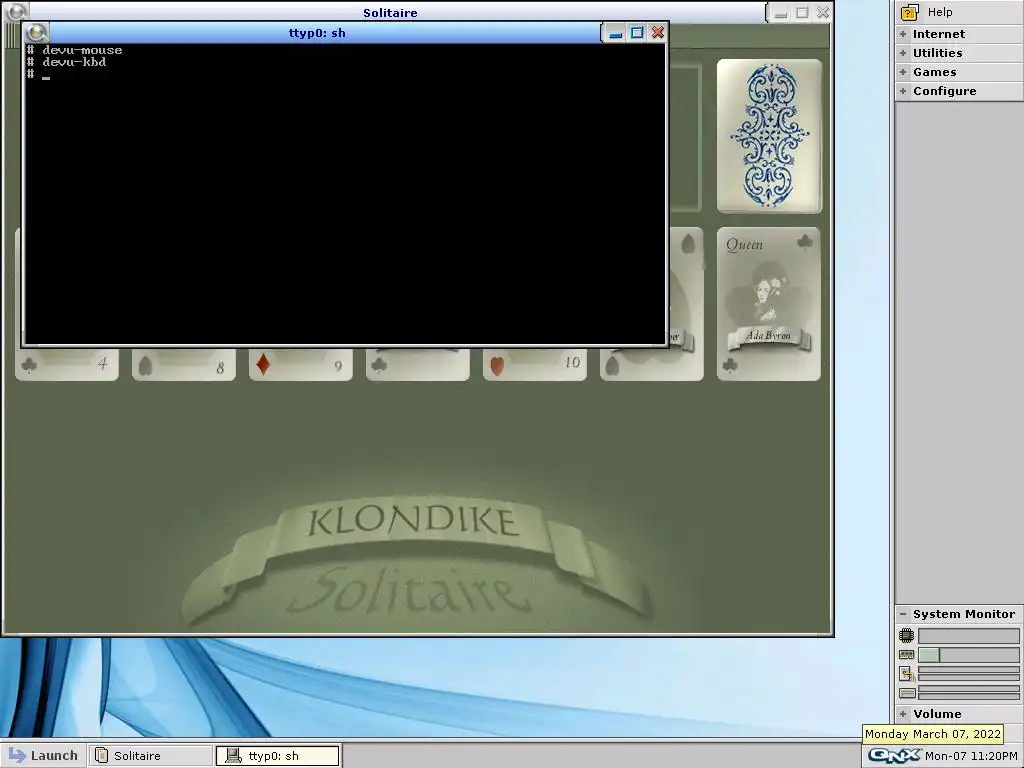
Task: Select the ttyp0: sh taskbar button
Action: [x=278, y=756]
